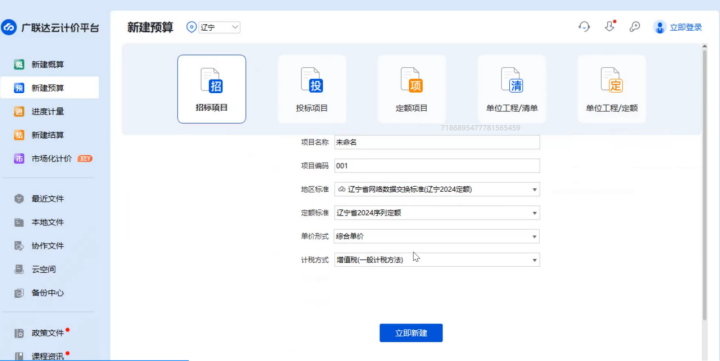Screen dimensions: 720x361
Task: Click the 定 document icon
Action: (x=612, y=80)
